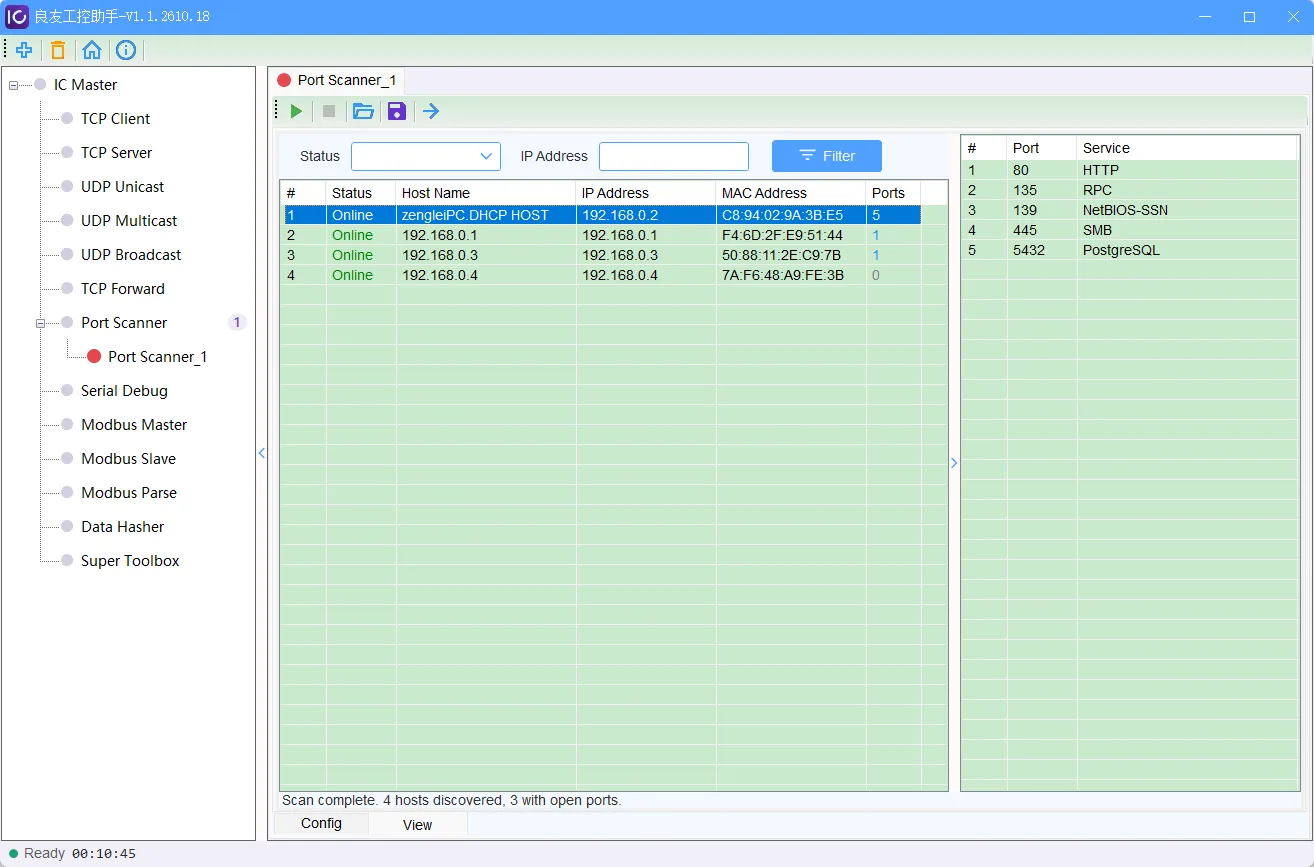Select the Port Scanner_1 document tab
The height and width of the screenshot is (867, 1314).
tap(337, 80)
